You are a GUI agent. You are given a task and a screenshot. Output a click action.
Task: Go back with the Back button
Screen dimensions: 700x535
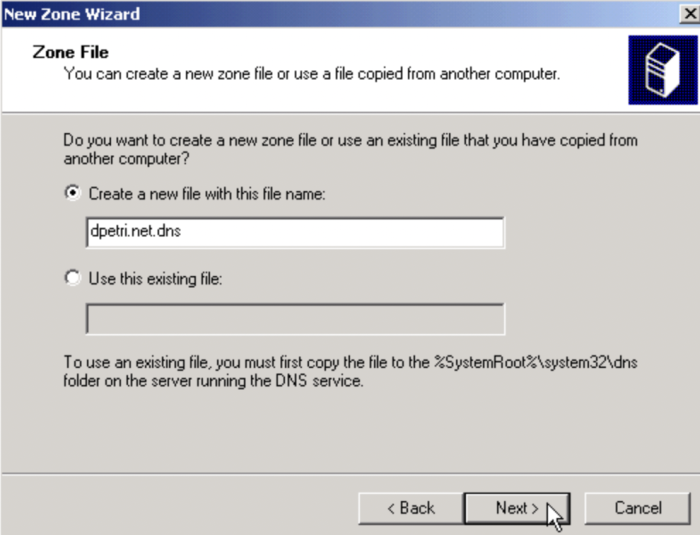410,508
